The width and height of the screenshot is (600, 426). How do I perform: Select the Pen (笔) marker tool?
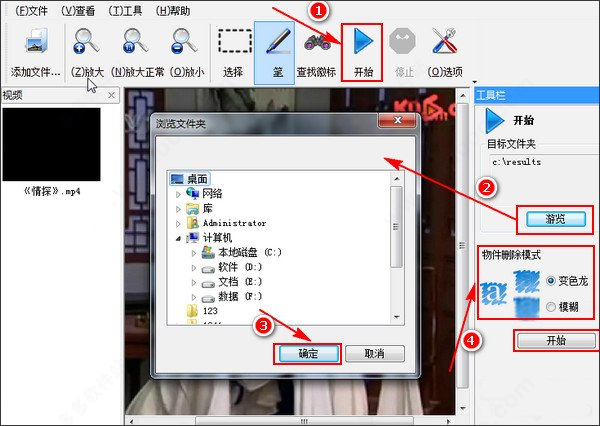[274, 43]
